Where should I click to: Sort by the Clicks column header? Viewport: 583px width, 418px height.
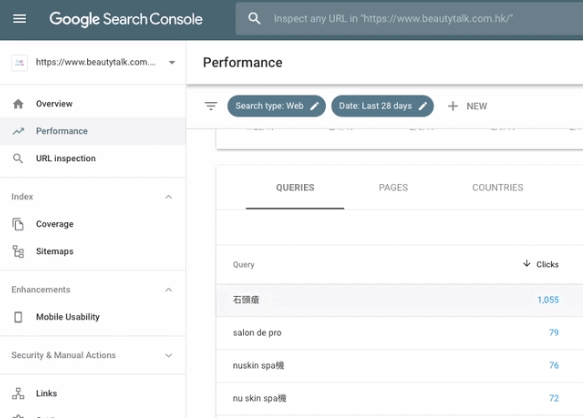[547, 264]
